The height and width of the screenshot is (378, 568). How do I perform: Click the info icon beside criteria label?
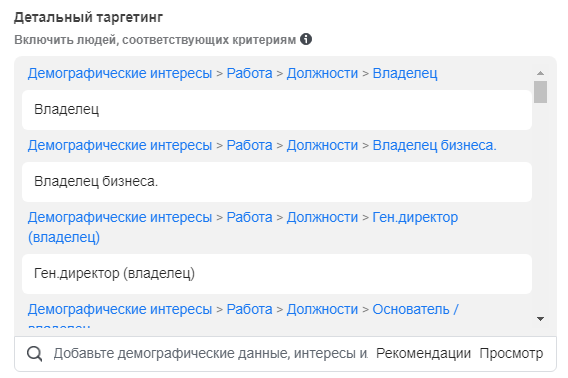306,39
